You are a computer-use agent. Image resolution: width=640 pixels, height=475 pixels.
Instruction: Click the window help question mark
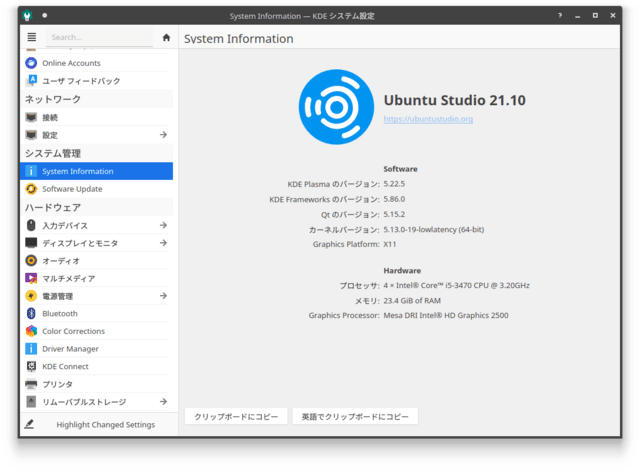pos(560,16)
